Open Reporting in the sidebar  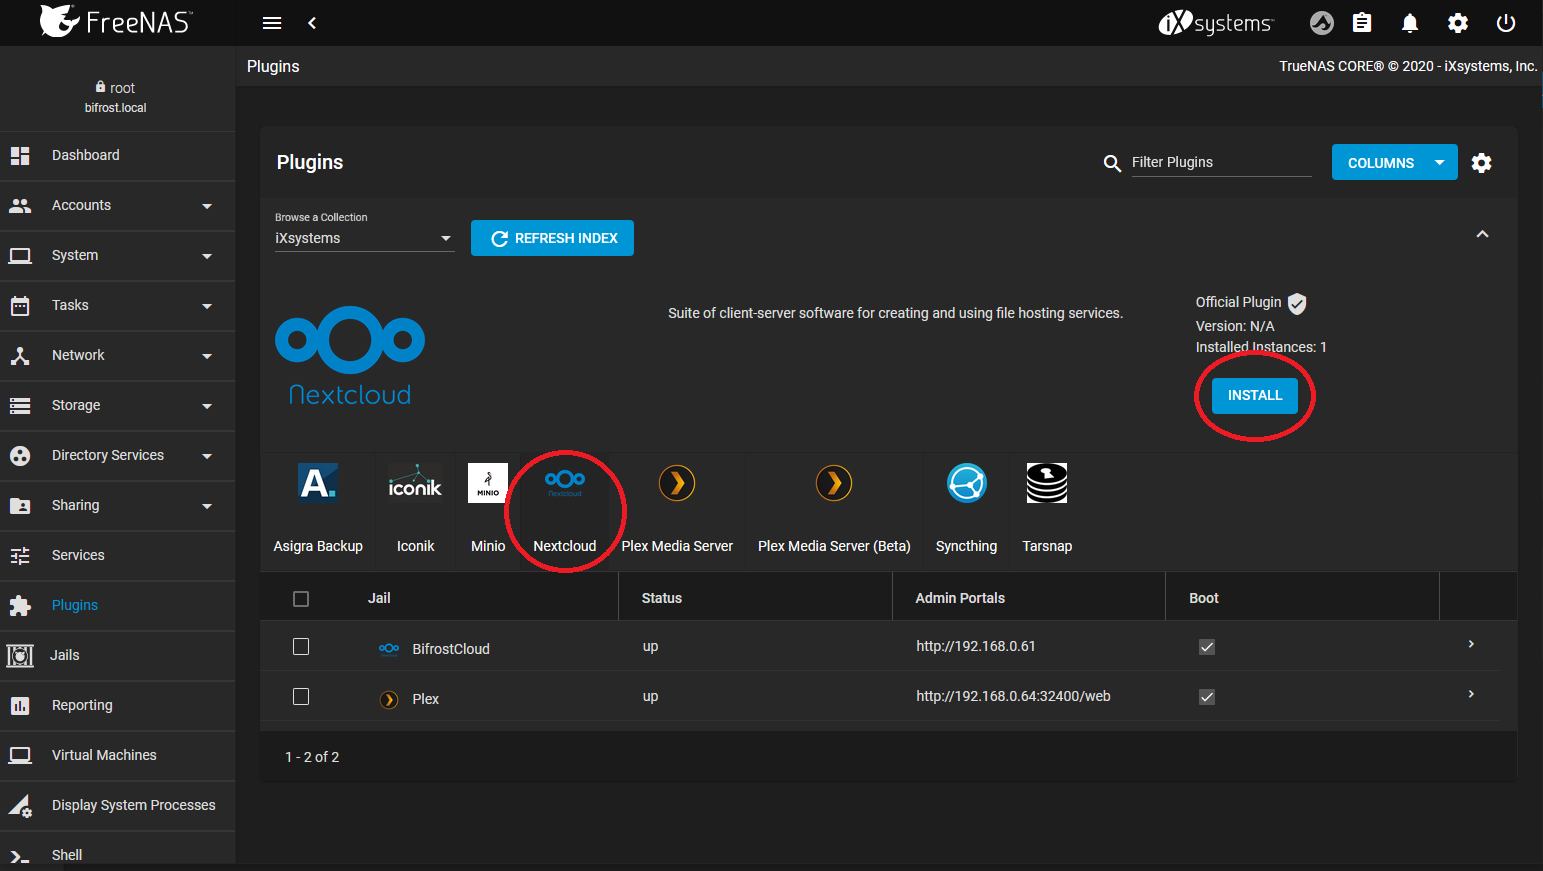tap(117, 706)
